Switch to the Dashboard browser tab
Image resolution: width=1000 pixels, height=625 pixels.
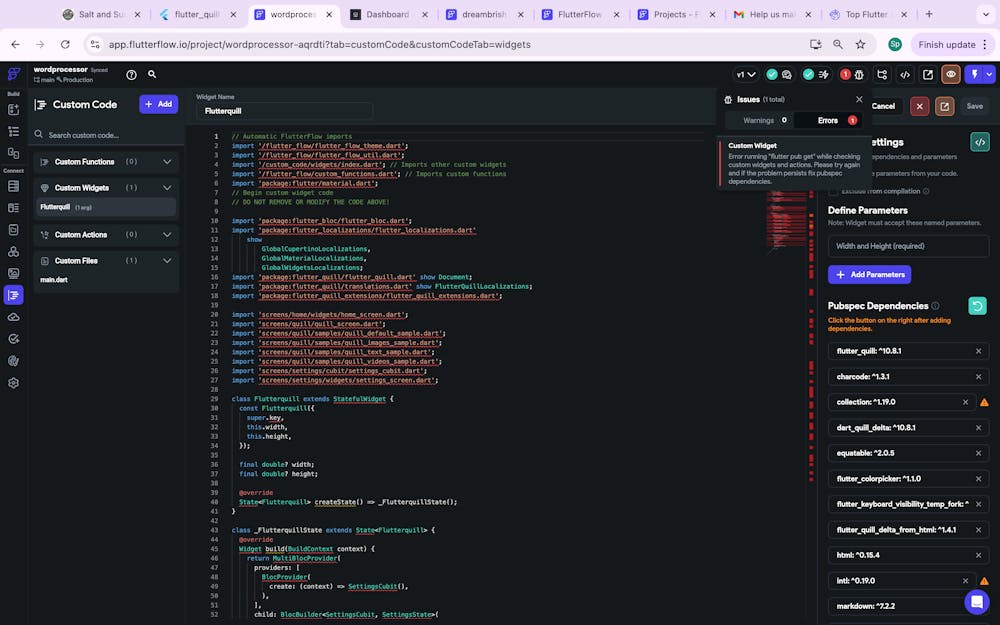point(388,14)
